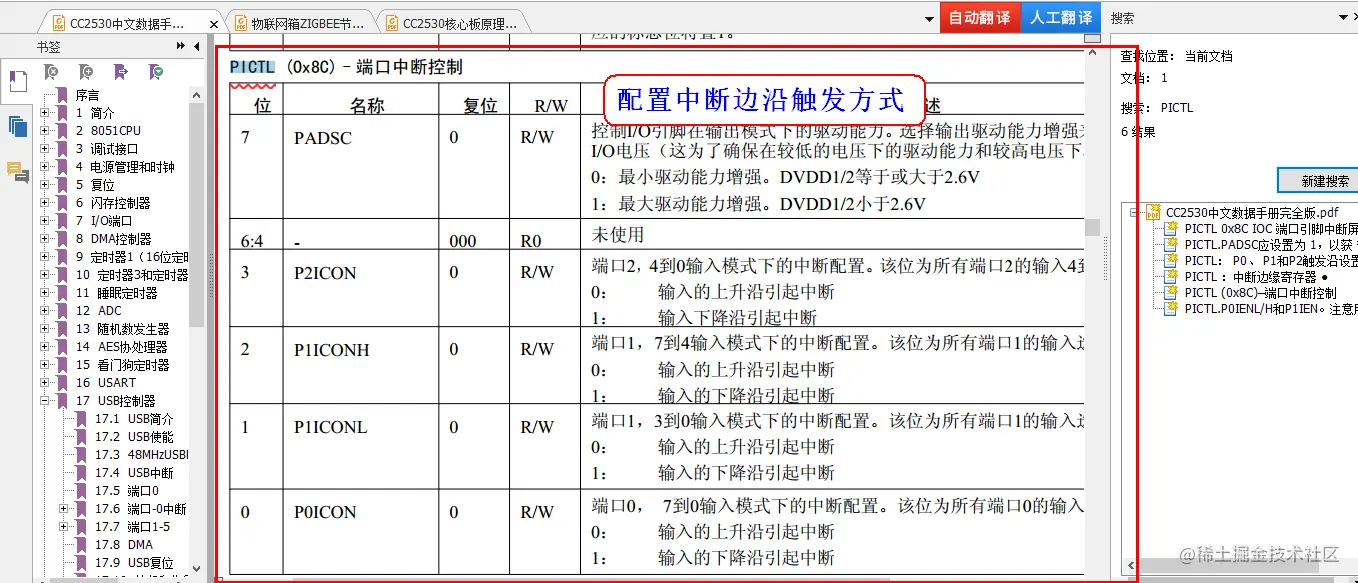Close the CC2530中文数据手 tab

pos(214,24)
